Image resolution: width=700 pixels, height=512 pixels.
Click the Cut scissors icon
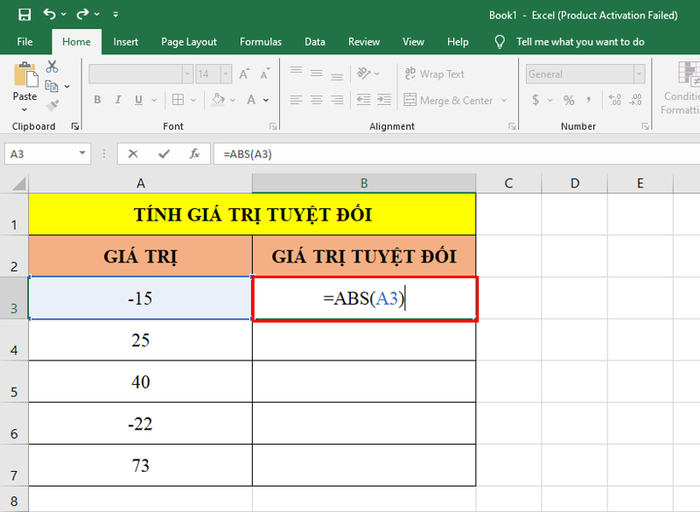point(52,67)
